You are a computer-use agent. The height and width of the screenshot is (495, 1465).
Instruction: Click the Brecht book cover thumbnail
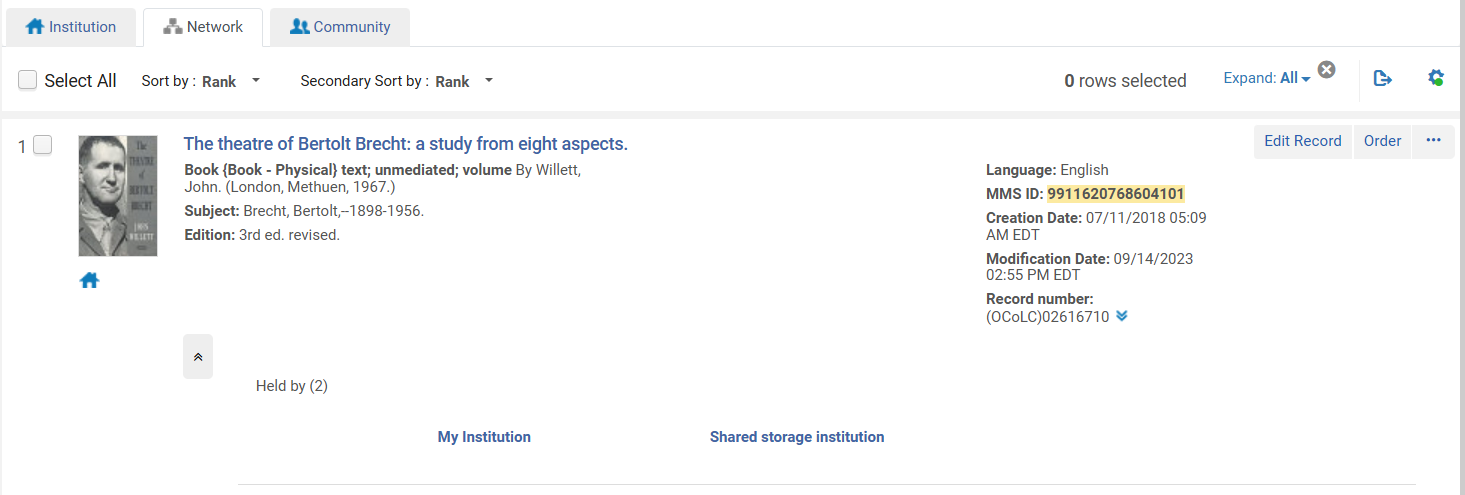tap(118, 196)
